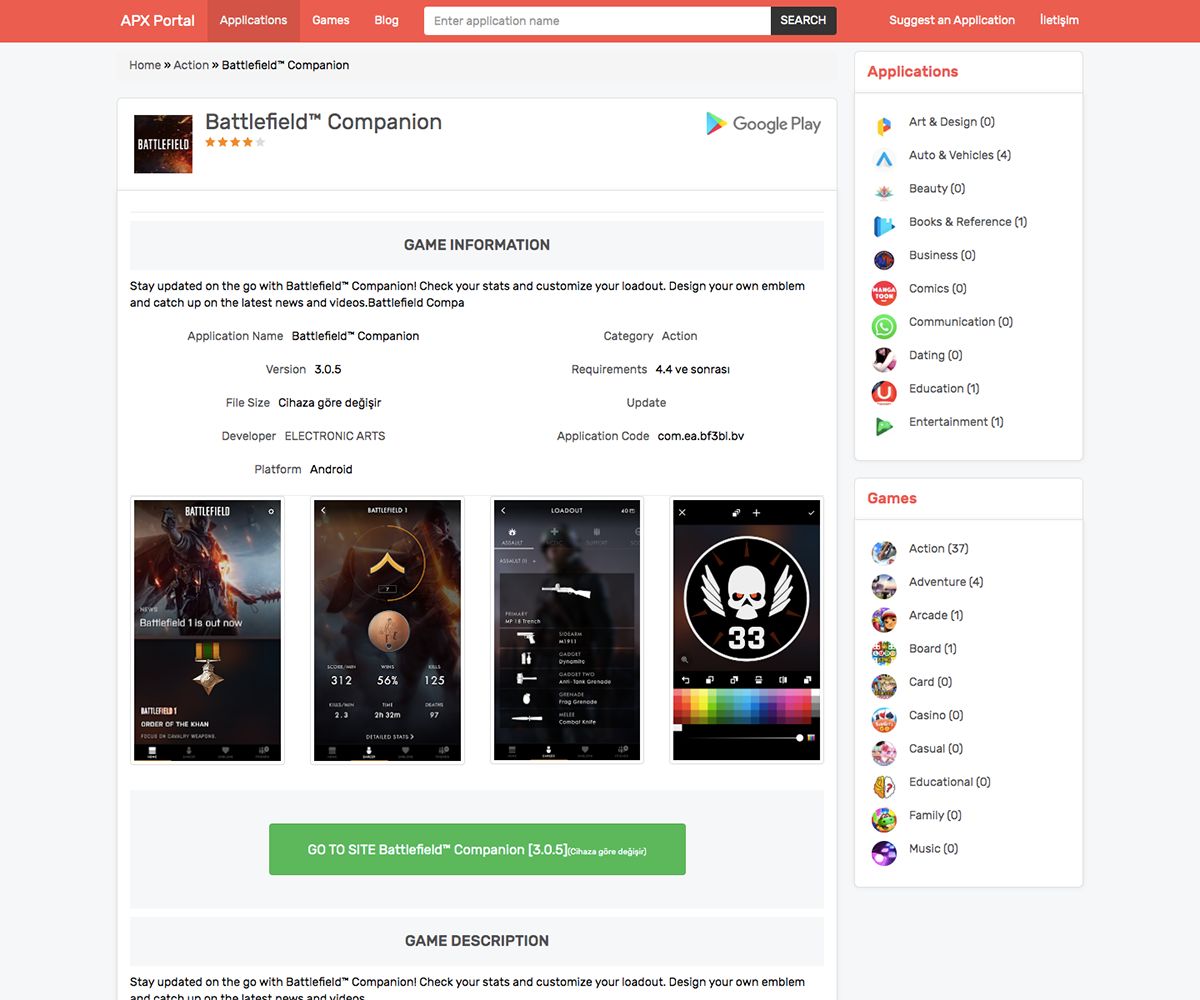Viewport: 1200px width, 1000px height.
Task: Click the Education category icon
Action: [884, 392]
